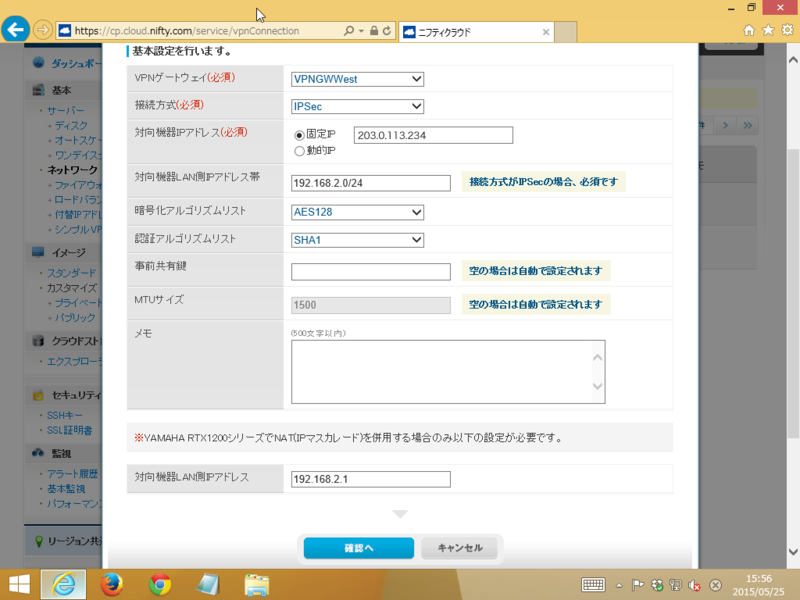Launch Firefox from the taskbar
The width and height of the screenshot is (800, 600).
110,584
